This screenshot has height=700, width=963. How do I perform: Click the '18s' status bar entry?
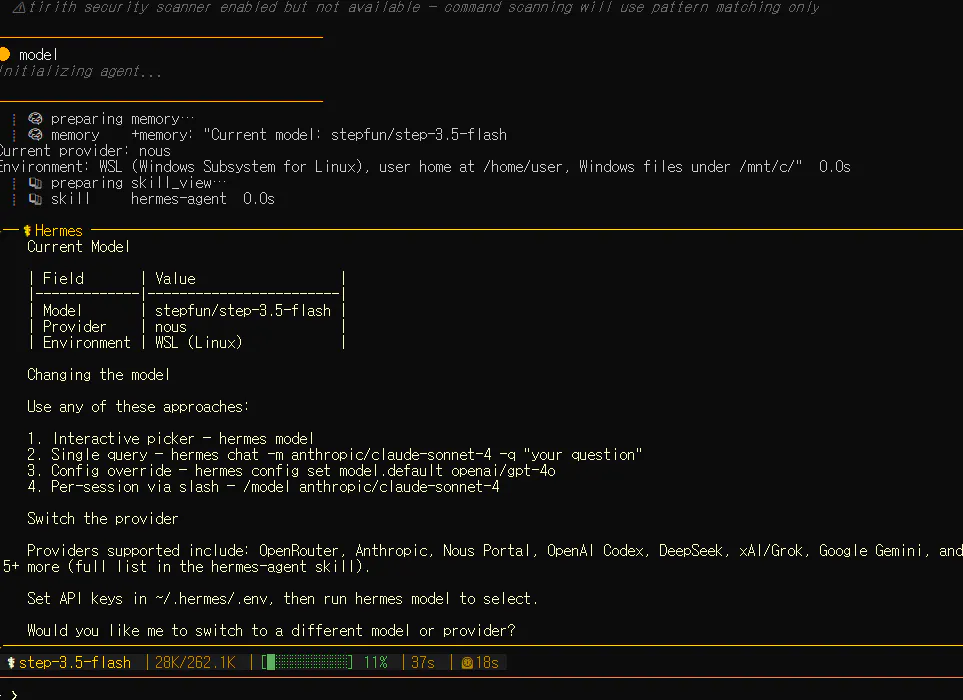[x=487, y=663]
